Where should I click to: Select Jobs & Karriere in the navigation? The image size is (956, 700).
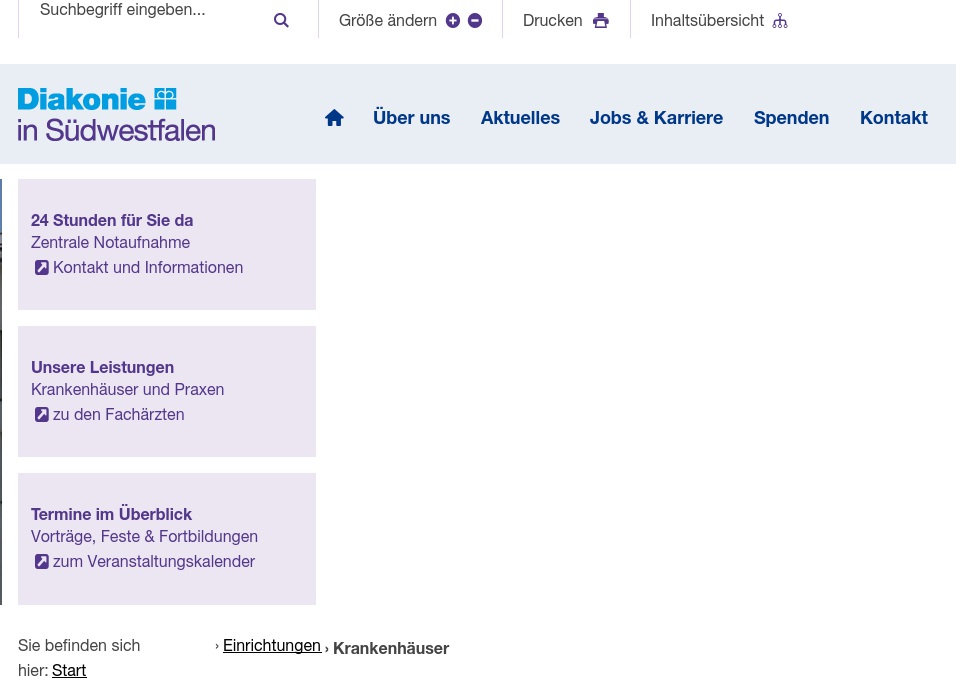coord(656,117)
